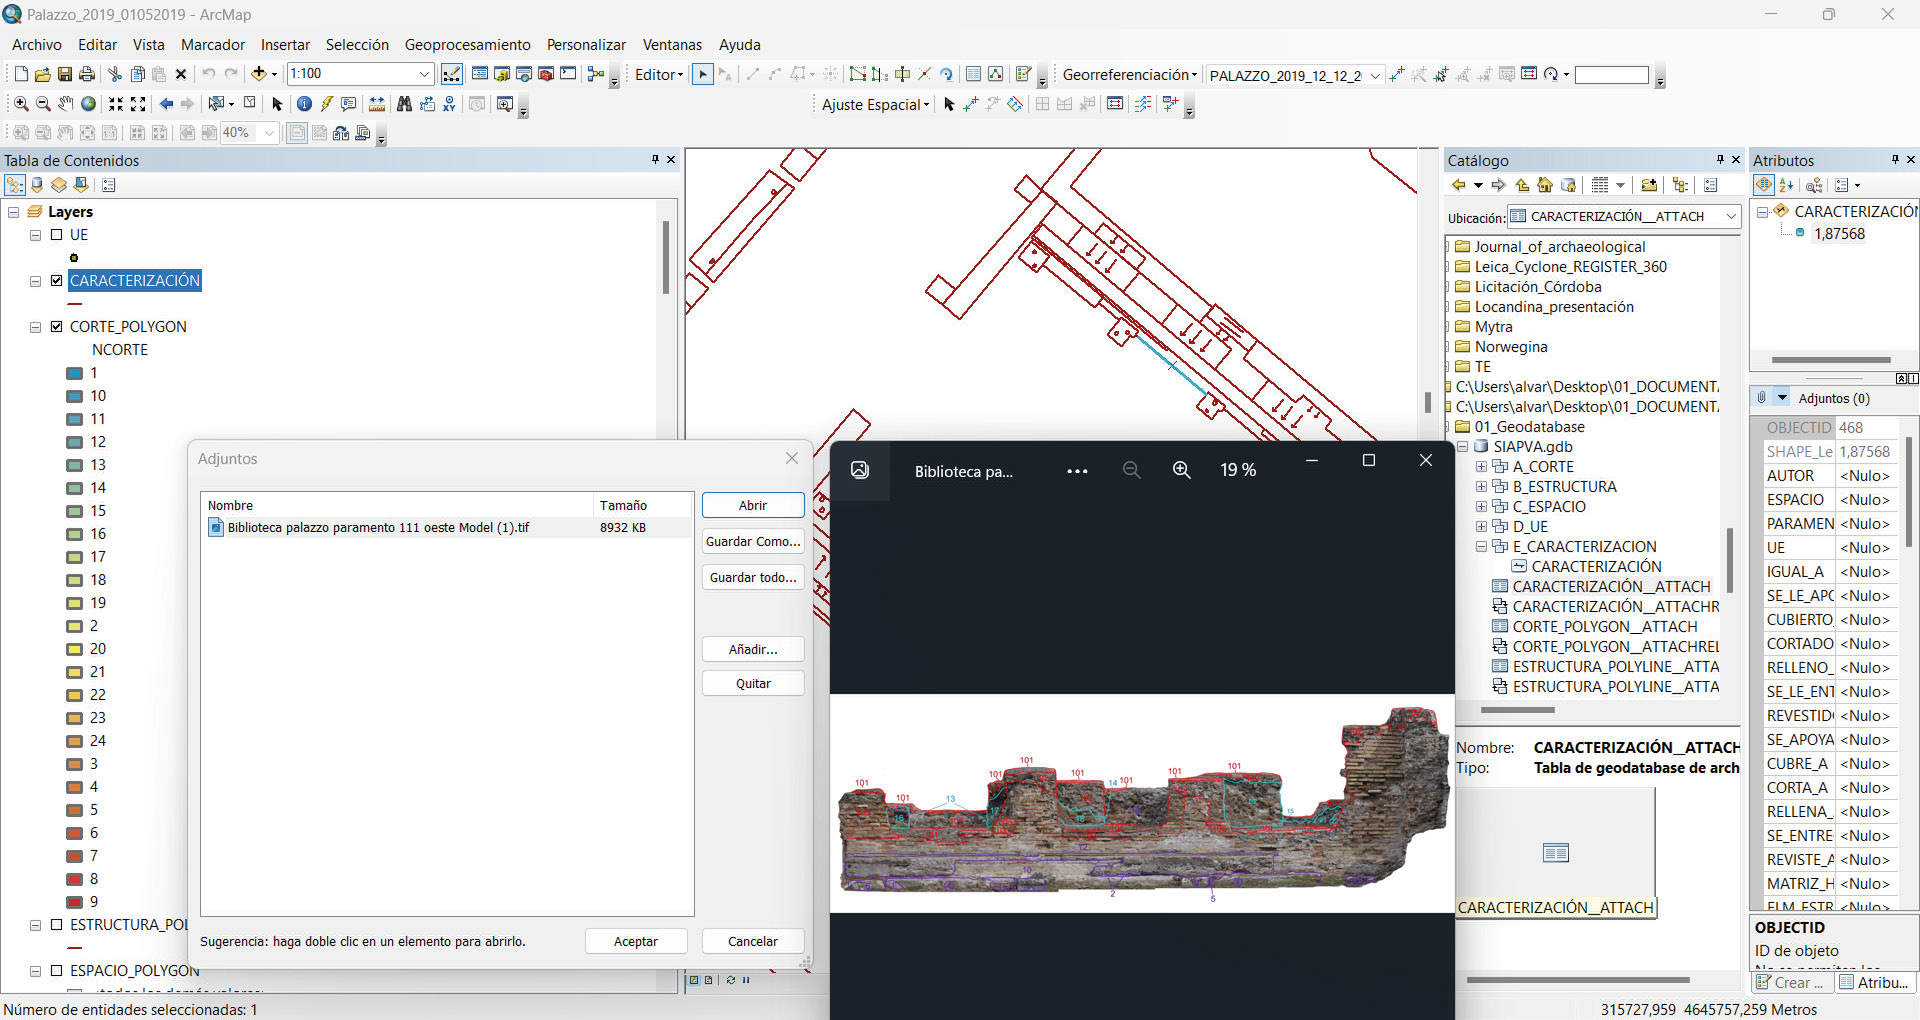Screen dimensions: 1920x1020
Task: Switch to the Atribu... tab at bottom right
Action: tap(1874, 982)
